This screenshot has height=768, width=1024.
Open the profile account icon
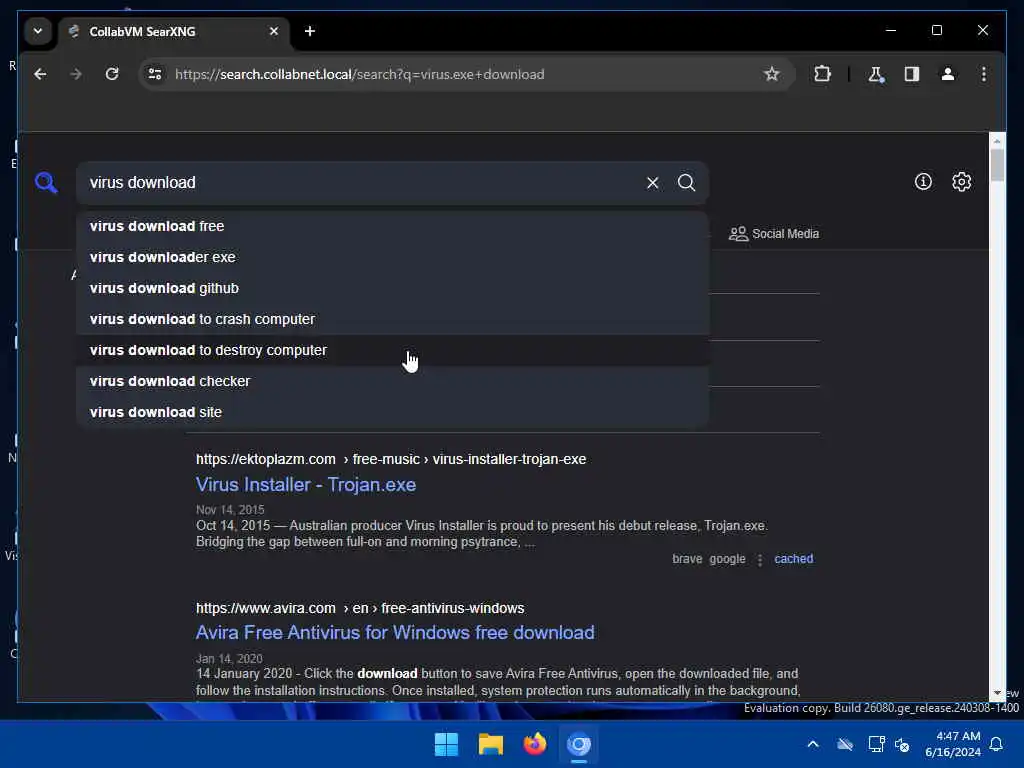[x=948, y=74]
